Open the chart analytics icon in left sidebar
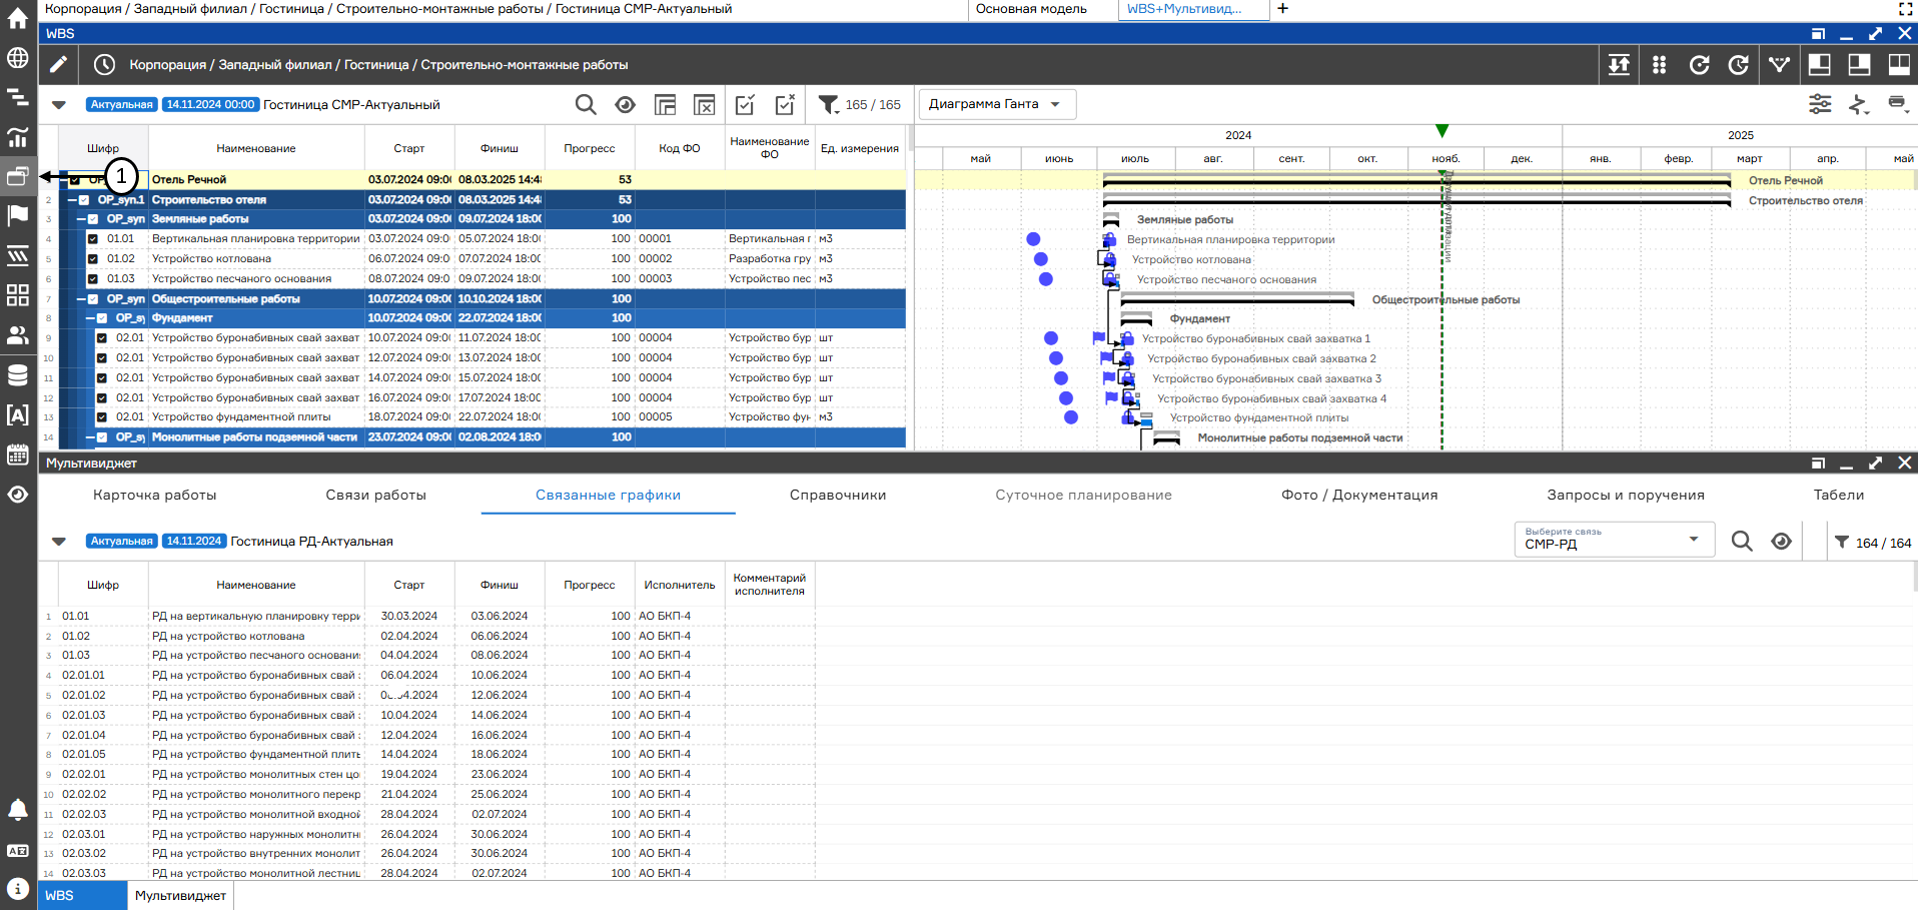This screenshot has width=1918, height=910. (x=18, y=137)
